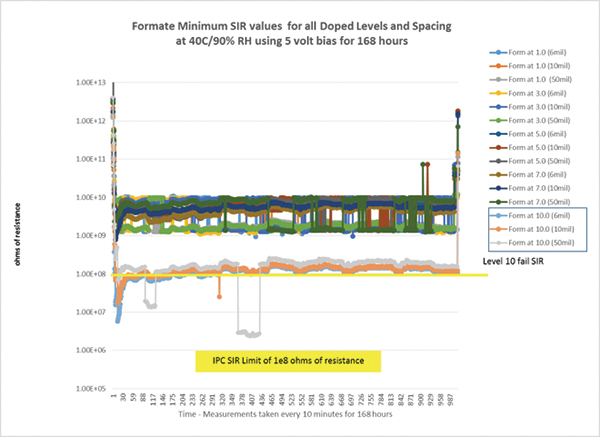Image resolution: width=600 pixels, height=437 pixels.
Task: Click legend entry 'Form at 7.0 (10mil)'
Action: (530, 188)
